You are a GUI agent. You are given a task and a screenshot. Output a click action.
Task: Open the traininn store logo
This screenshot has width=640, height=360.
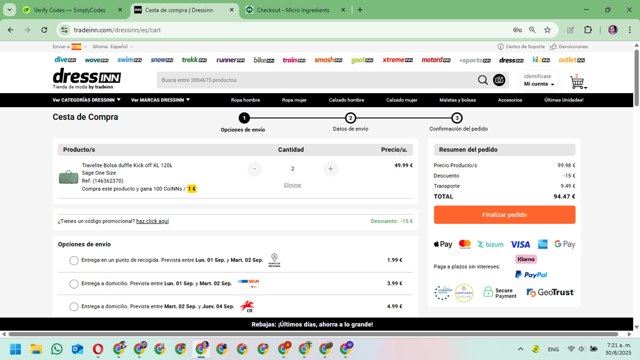click(294, 60)
